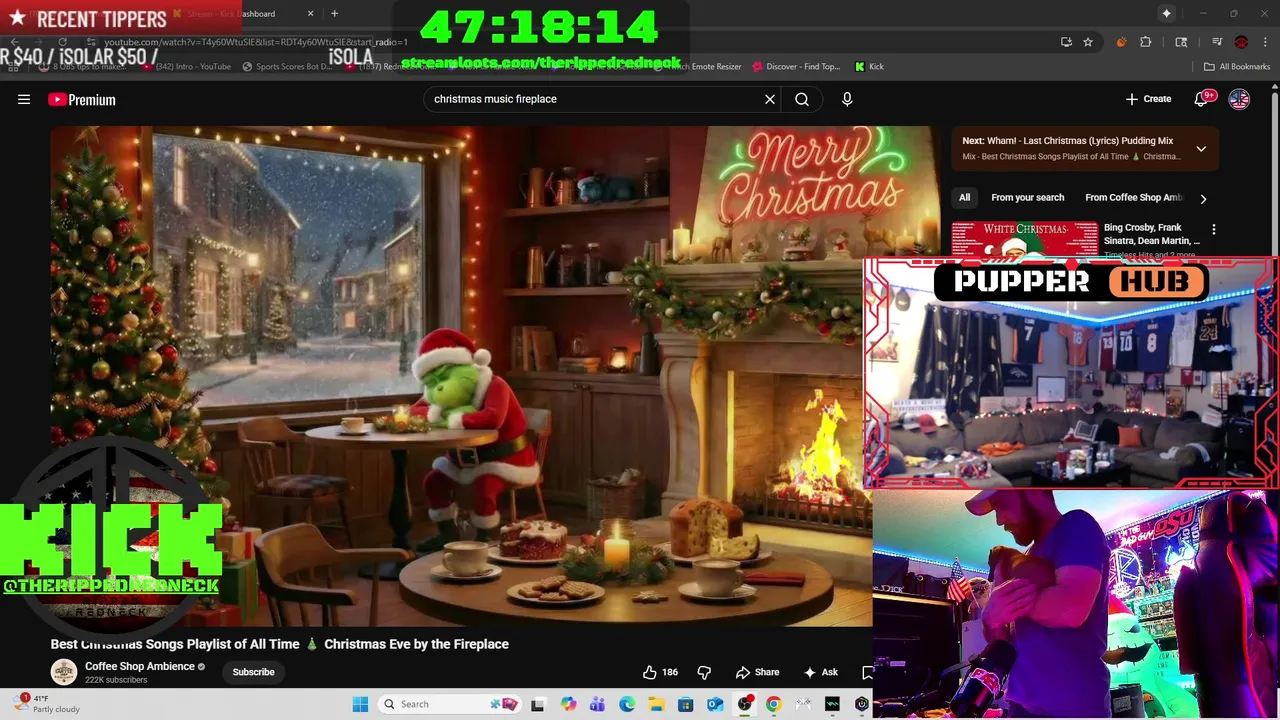Show more filter chips with right arrow
This screenshot has width=1280, height=720.
coord(1203,199)
